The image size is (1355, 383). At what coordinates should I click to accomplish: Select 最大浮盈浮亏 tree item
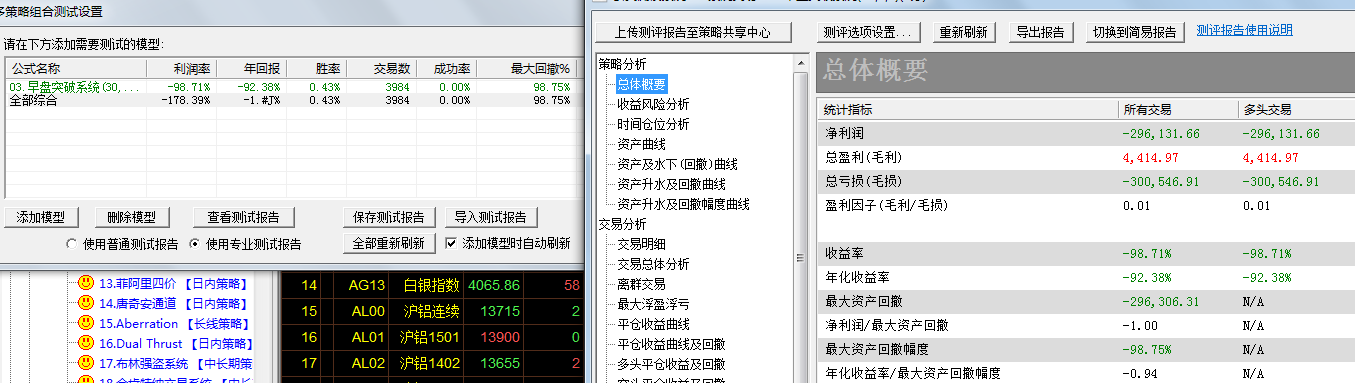[x=653, y=304]
